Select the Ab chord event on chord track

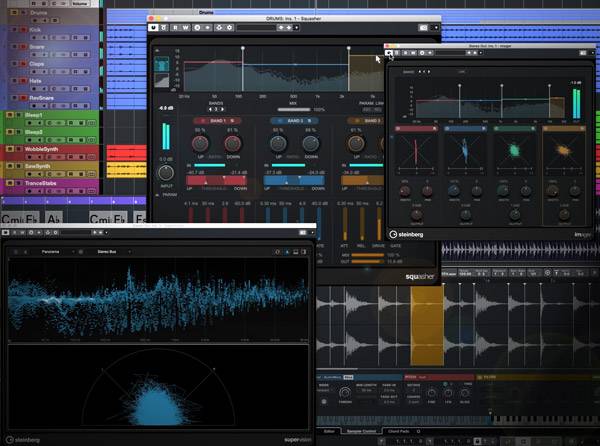pos(54,218)
